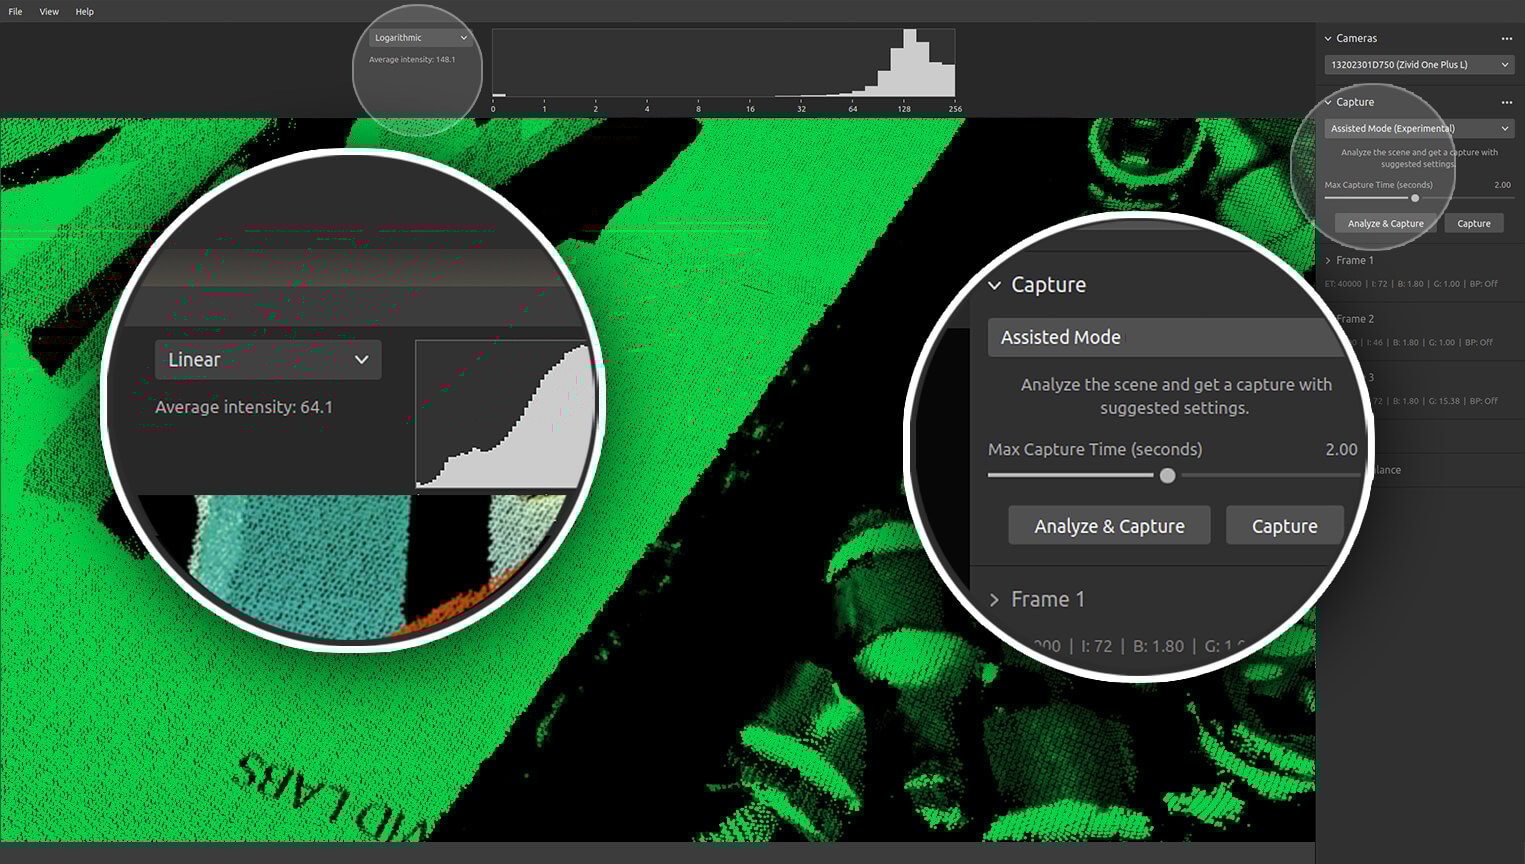Screen dimensions: 1525x864
Task: Collapse the Cameras section chevron
Action: click(x=1328, y=39)
